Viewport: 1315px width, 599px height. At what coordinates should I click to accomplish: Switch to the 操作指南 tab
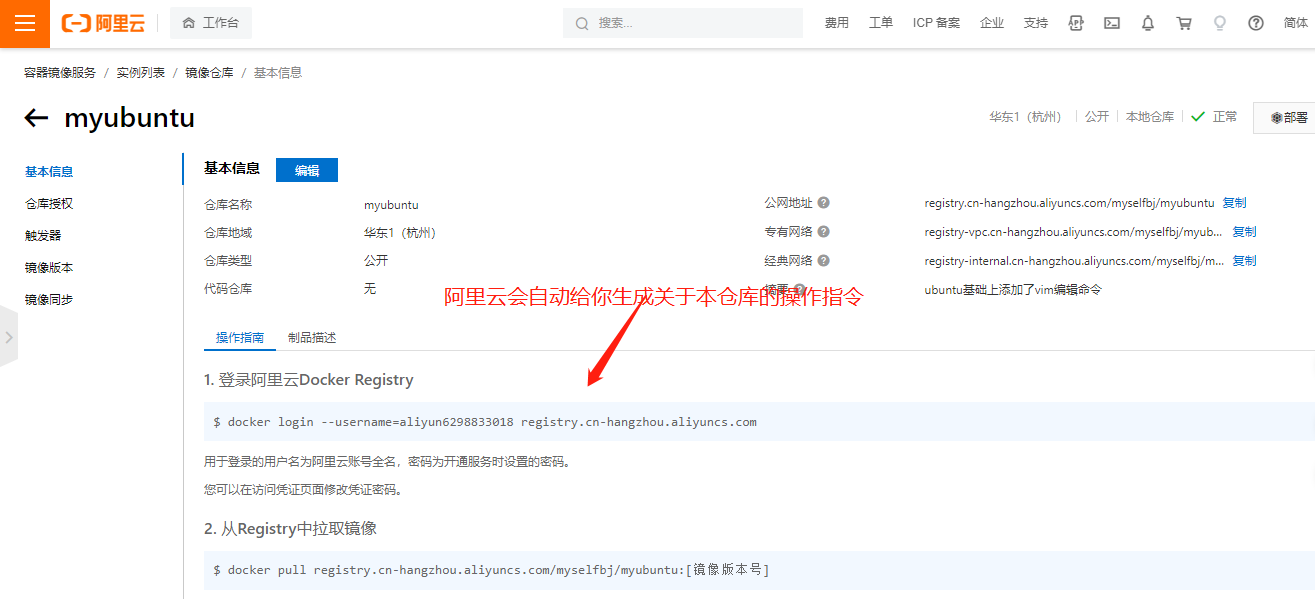coord(240,338)
